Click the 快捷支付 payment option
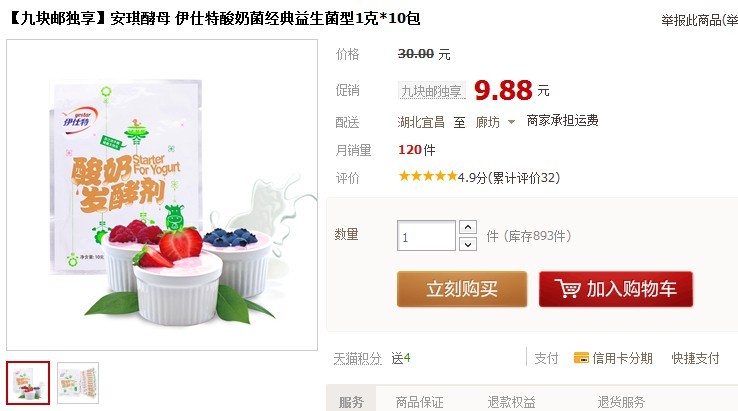This screenshot has width=738, height=411. tap(695, 358)
